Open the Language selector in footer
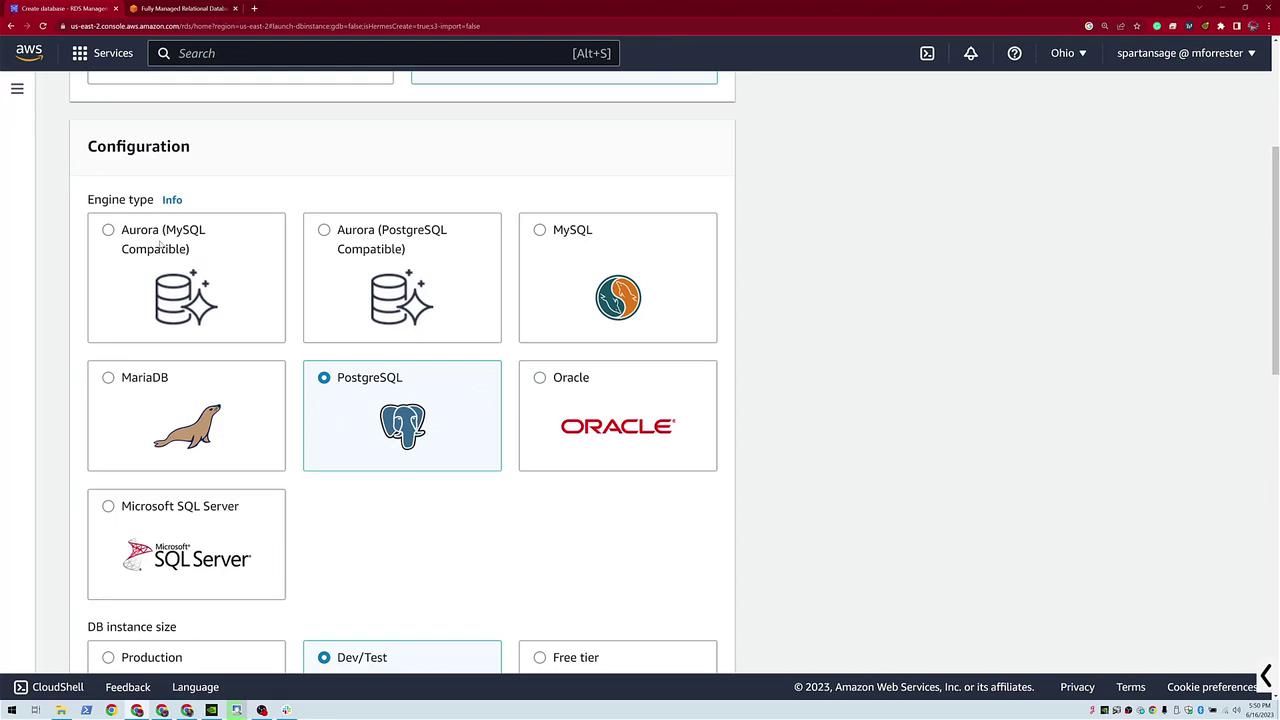 tap(195, 687)
